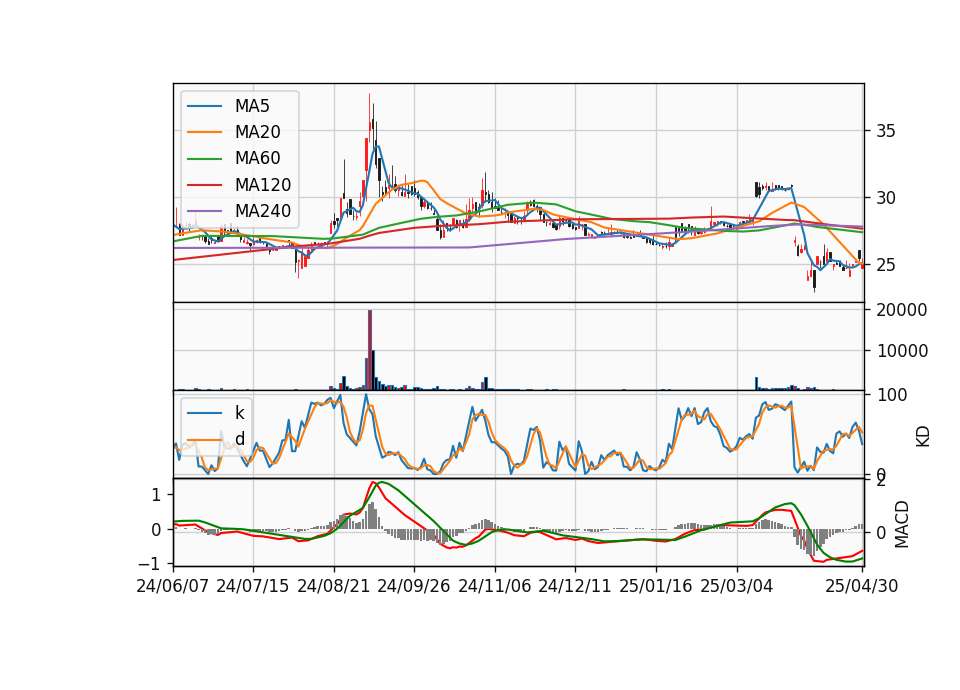Click the 25/04/30 date tick label
The width and height of the screenshot is (960, 690).
[x=862, y=587]
